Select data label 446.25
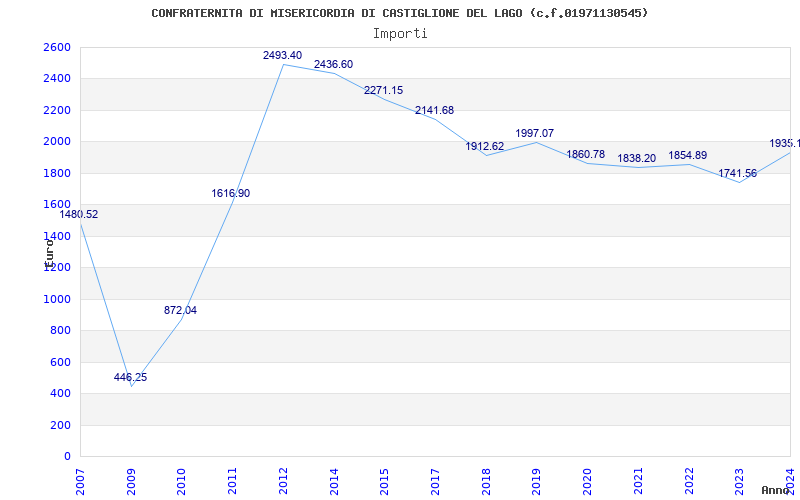 tap(130, 378)
